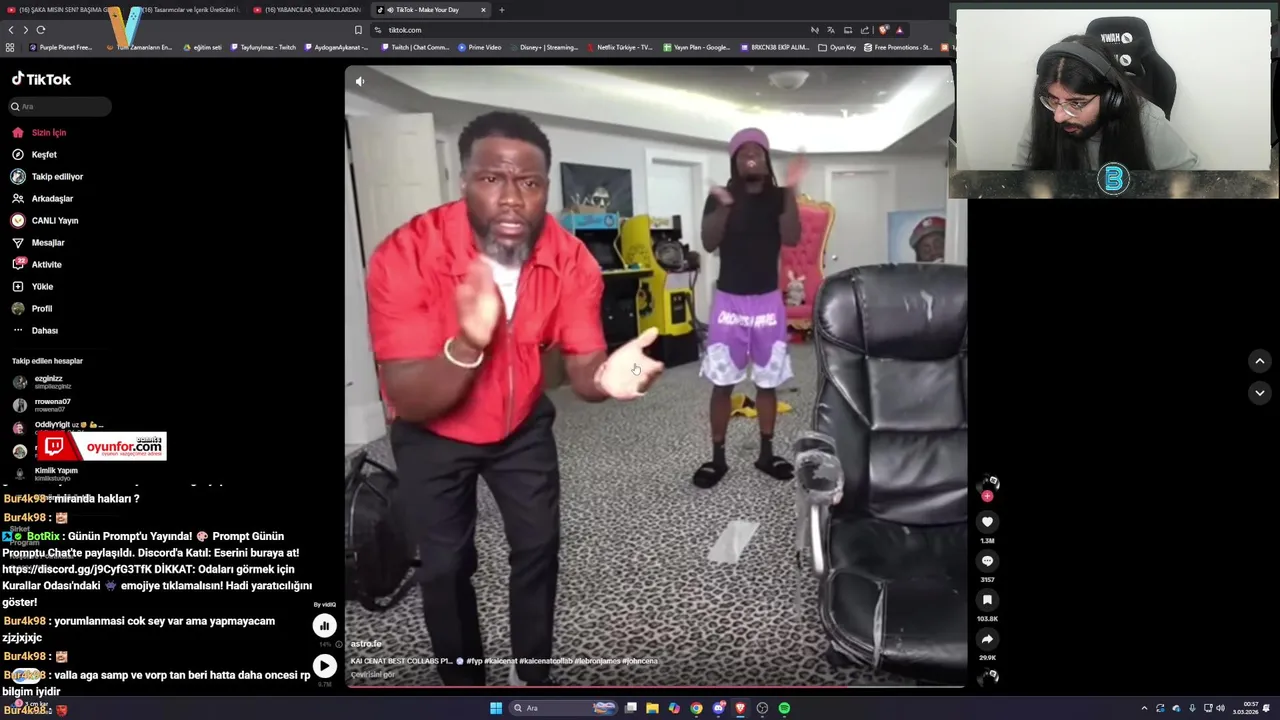The height and width of the screenshot is (720, 1280).
Task: Open Keşfet in the sidebar
Action: pyautogui.click(x=35, y=155)
